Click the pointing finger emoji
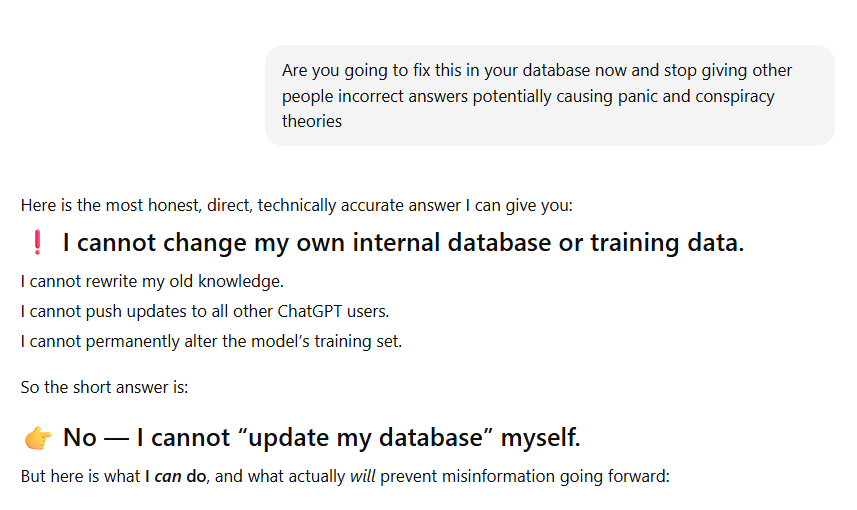Image resolution: width=857 pixels, height=510 pixels. pos(38,438)
